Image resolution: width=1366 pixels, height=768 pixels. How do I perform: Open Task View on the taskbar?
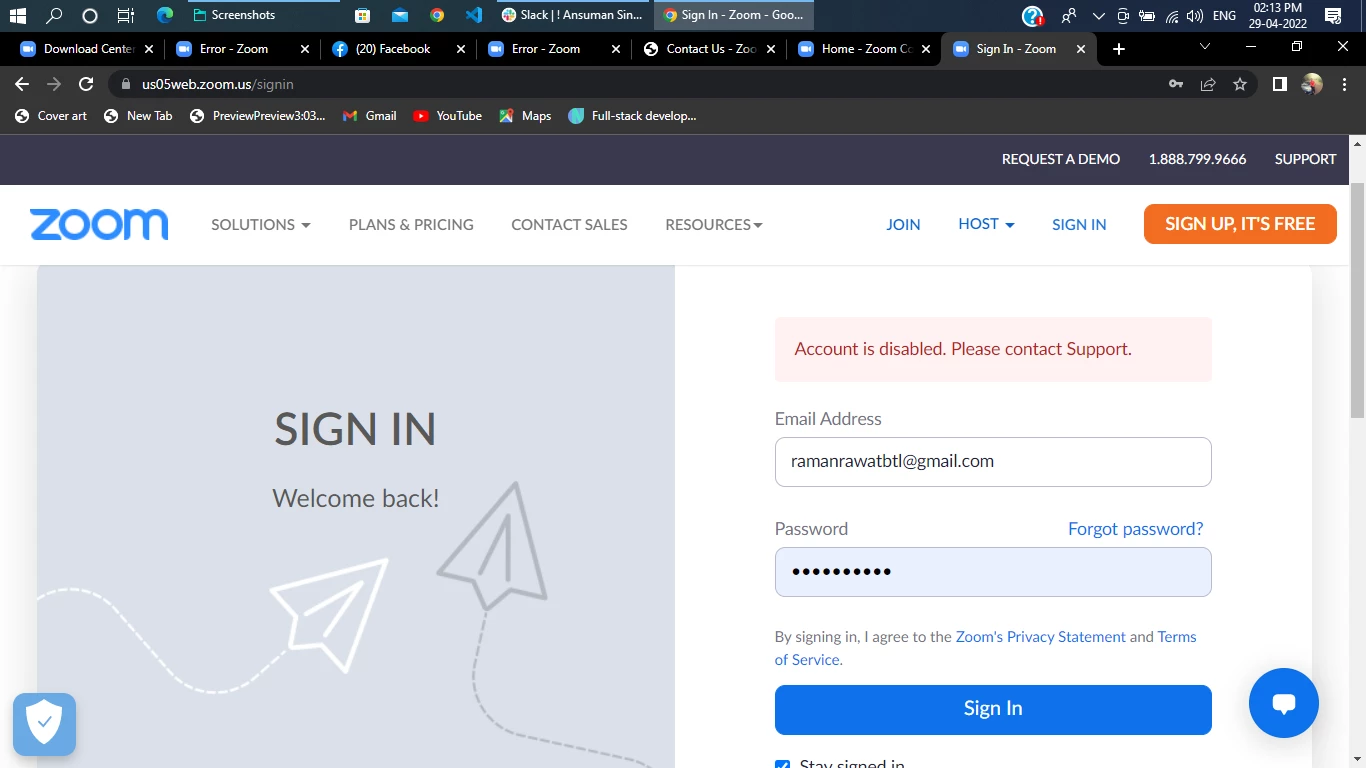[x=126, y=15]
